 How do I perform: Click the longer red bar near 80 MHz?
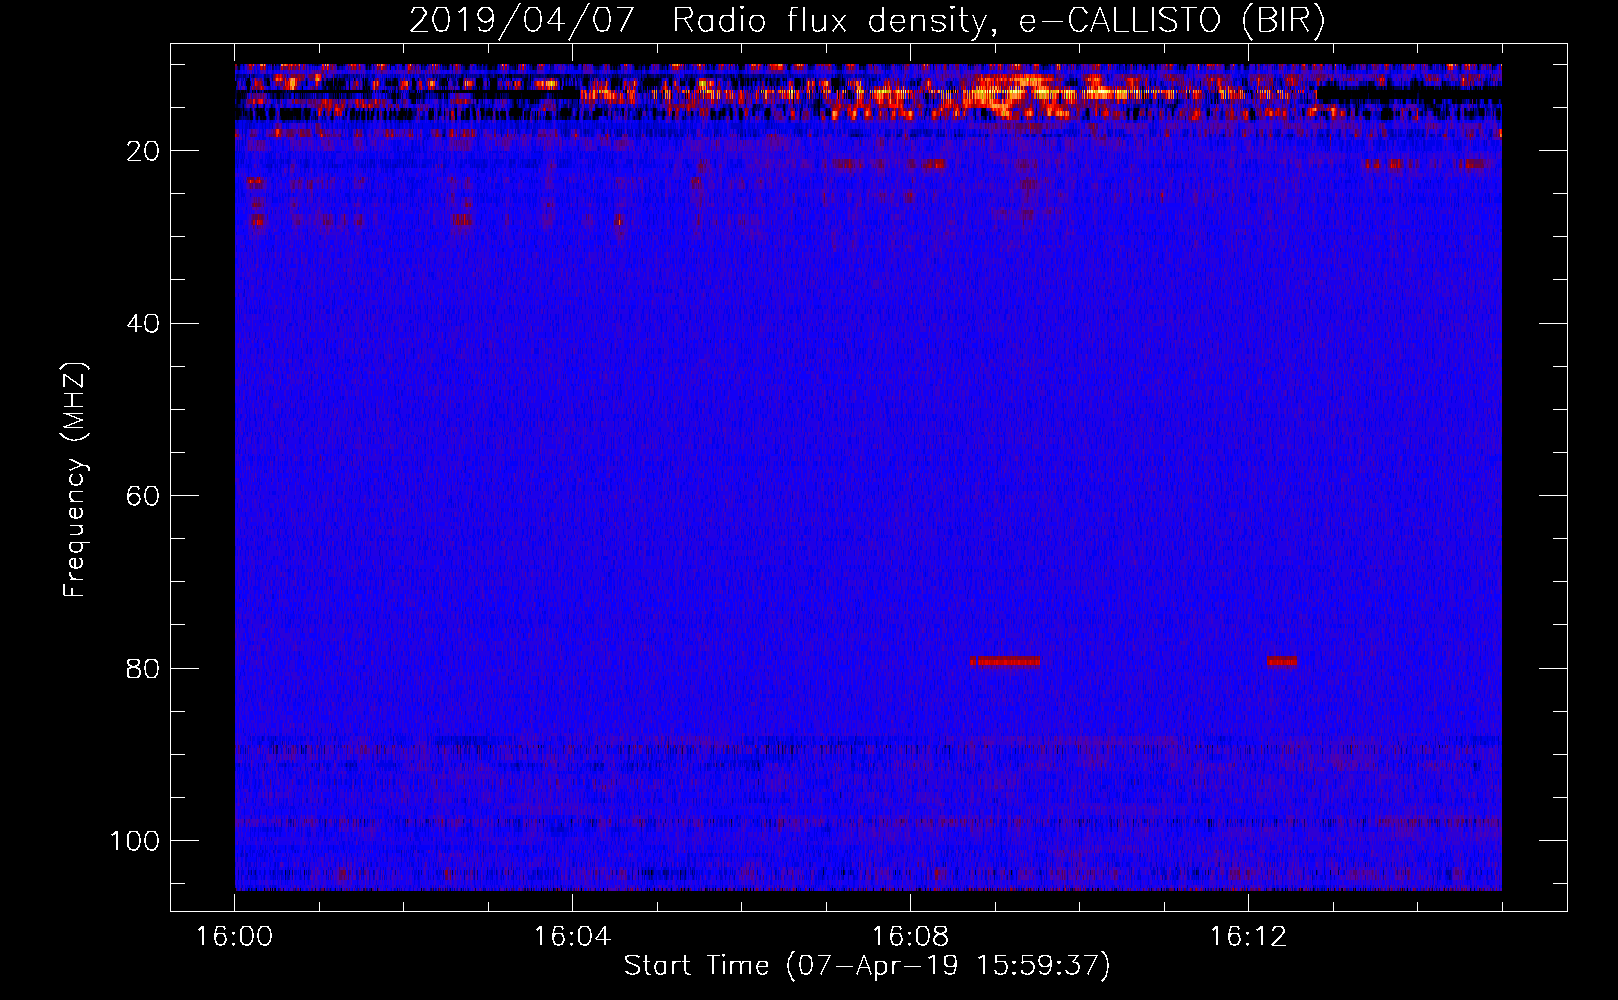click(x=1005, y=661)
